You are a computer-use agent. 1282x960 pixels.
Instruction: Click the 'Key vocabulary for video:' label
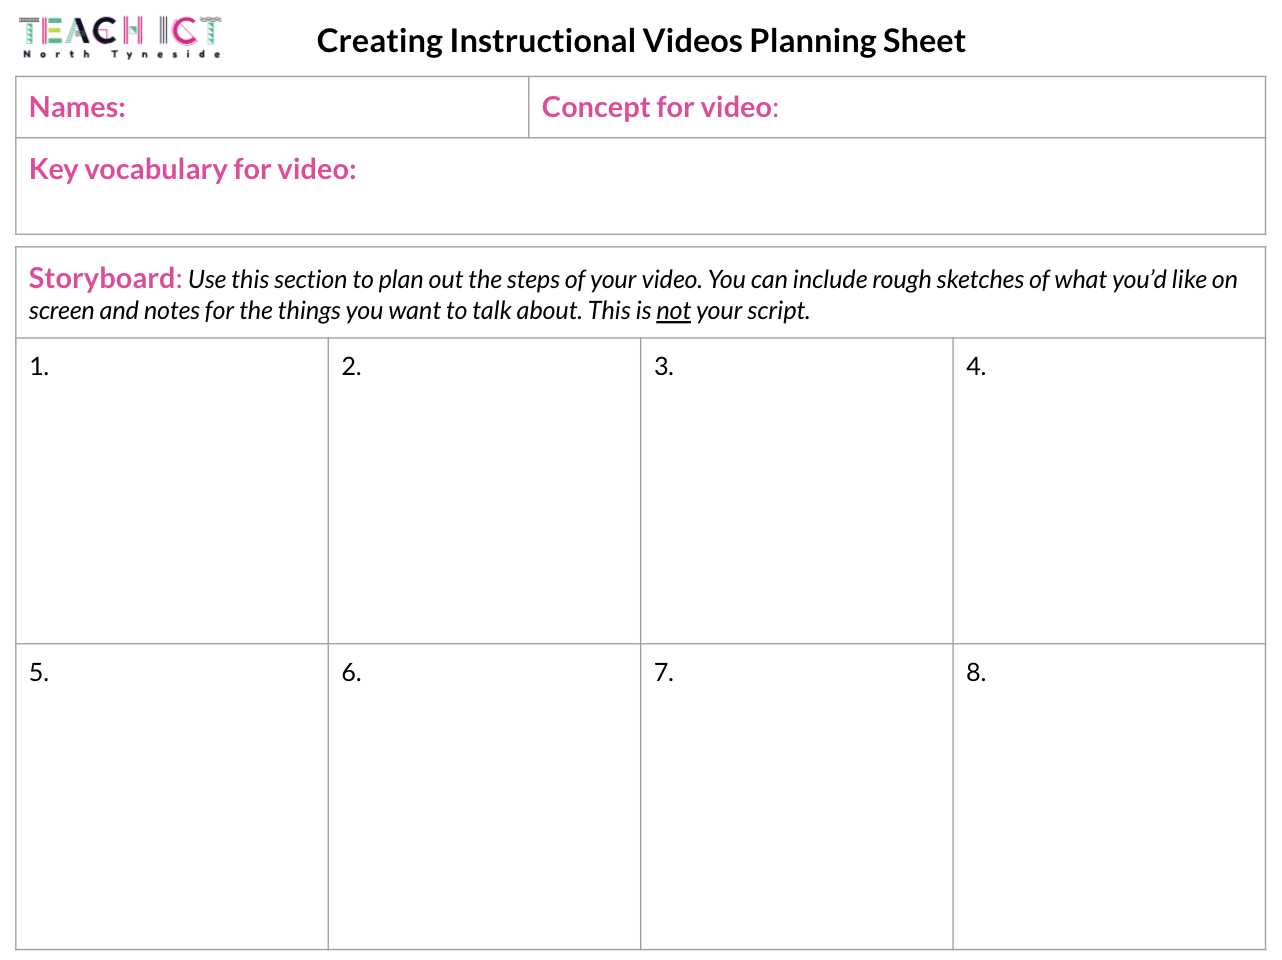coord(193,169)
